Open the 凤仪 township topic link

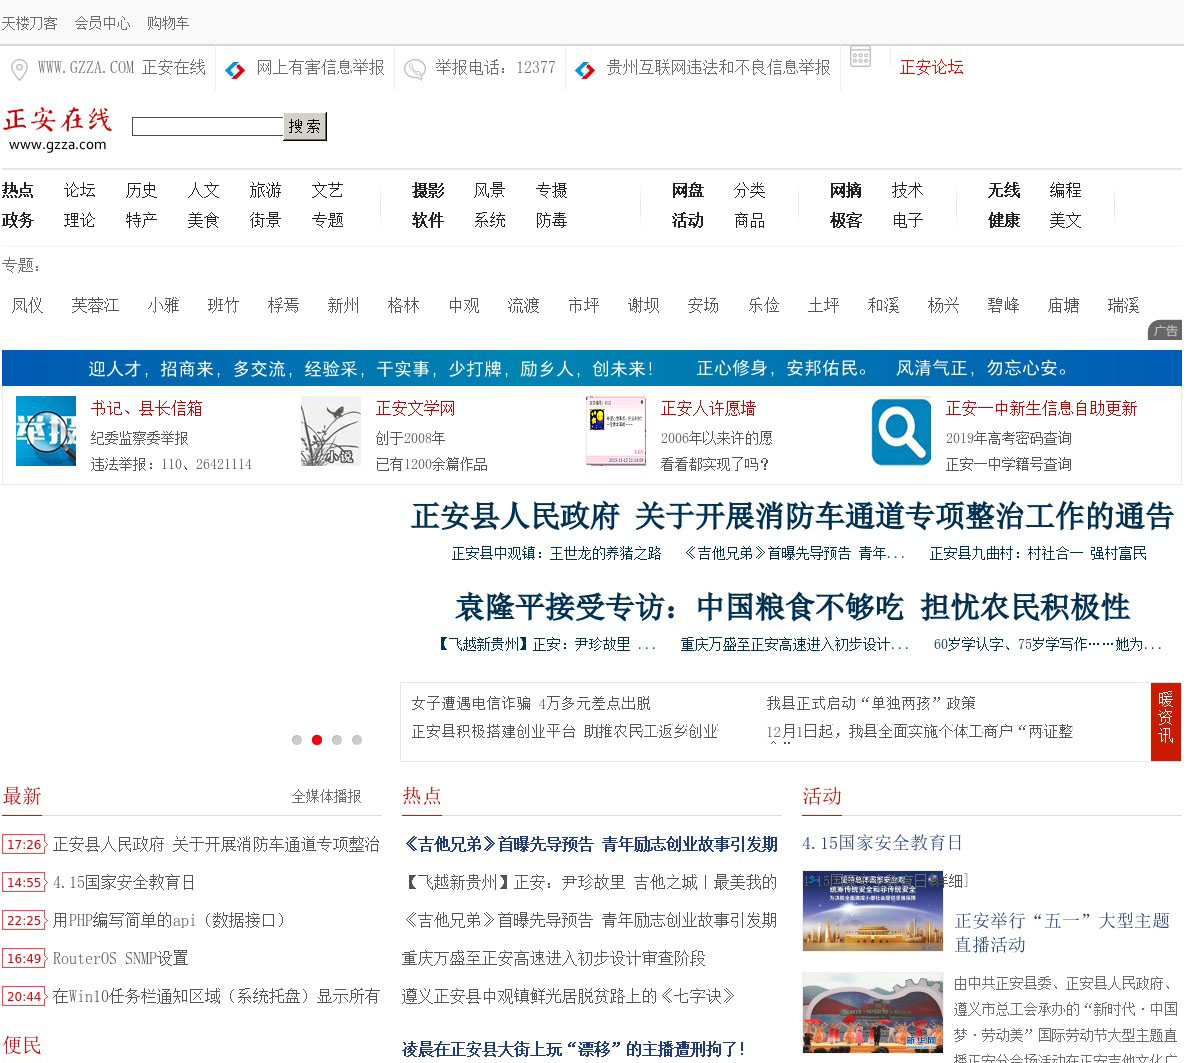point(28,305)
